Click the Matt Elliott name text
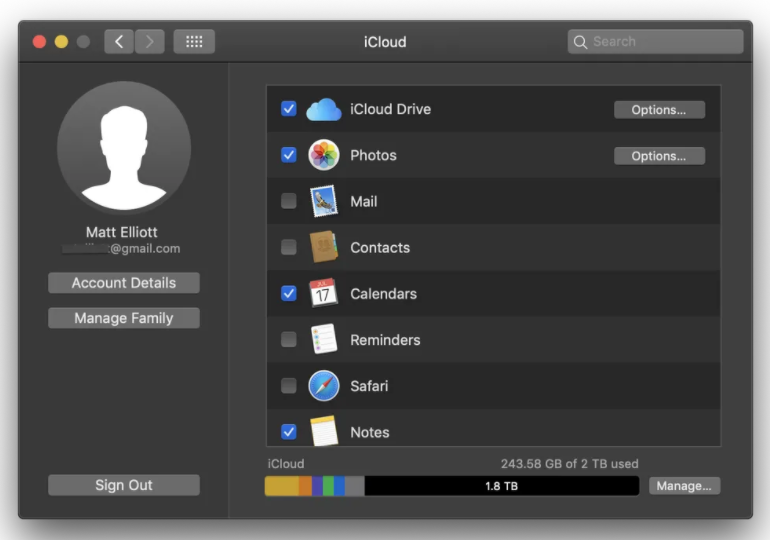The width and height of the screenshot is (770, 540). coord(122,232)
